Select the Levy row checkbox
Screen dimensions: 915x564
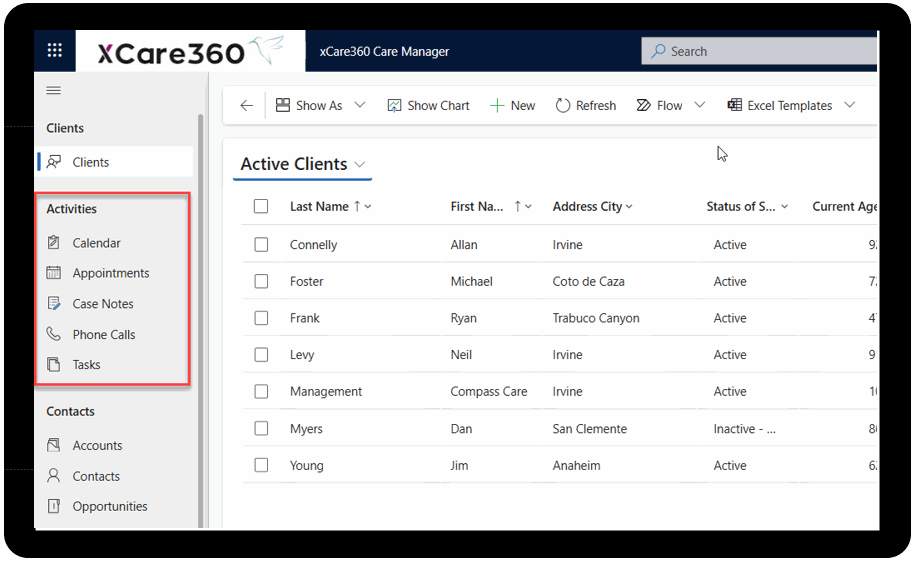261,355
